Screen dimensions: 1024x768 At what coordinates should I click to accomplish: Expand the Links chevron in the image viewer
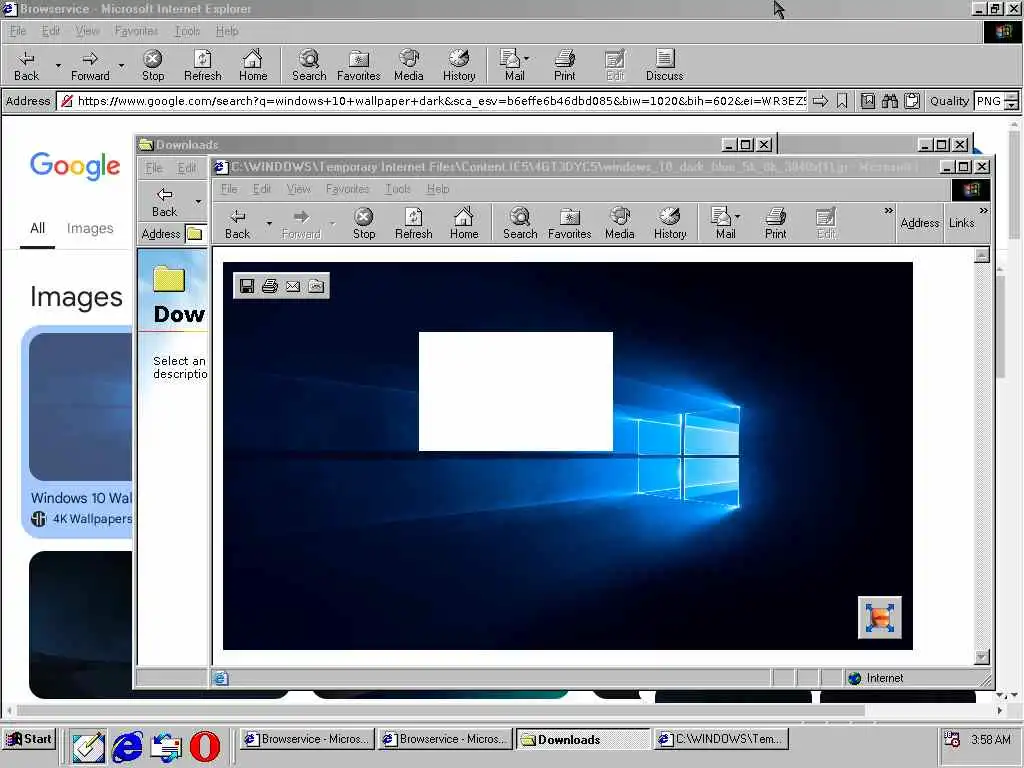click(x=984, y=210)
